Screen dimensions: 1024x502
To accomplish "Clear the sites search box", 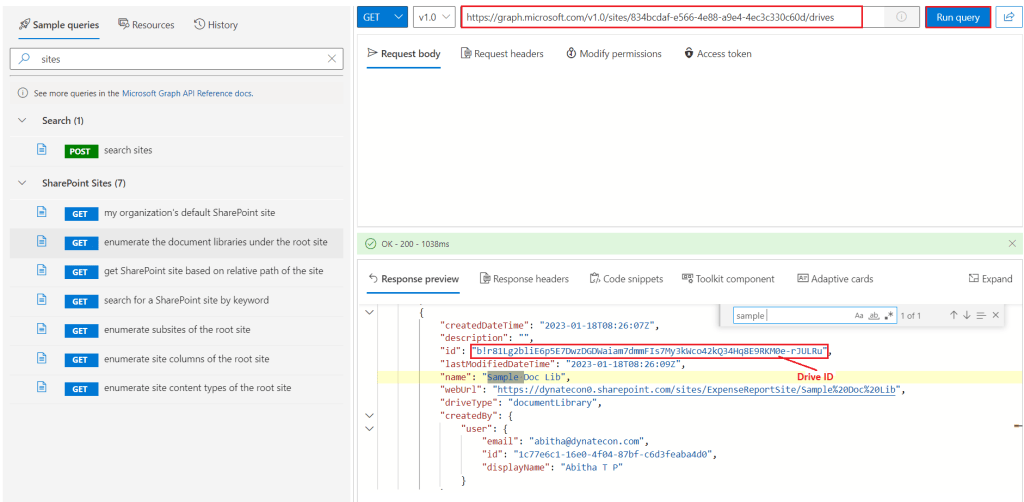I will point(332,59).
